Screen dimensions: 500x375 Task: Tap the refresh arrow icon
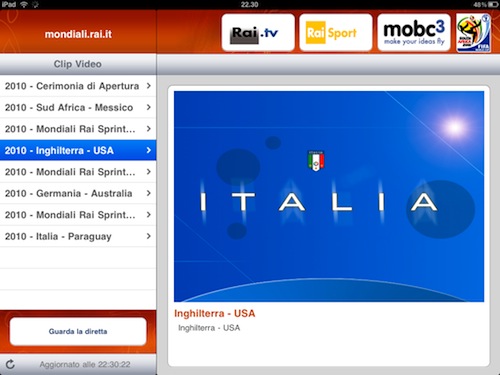[10, 364]
